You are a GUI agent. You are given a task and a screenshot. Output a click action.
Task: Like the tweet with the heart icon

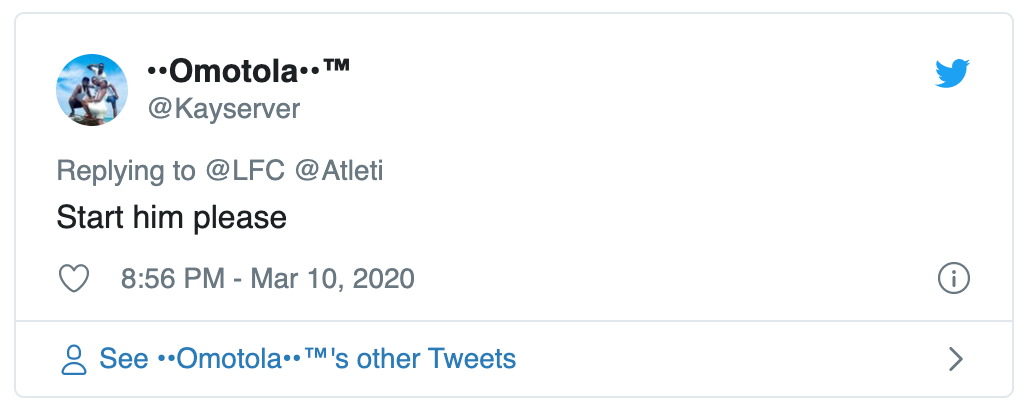pyautogui.click(x=75, y=279)
